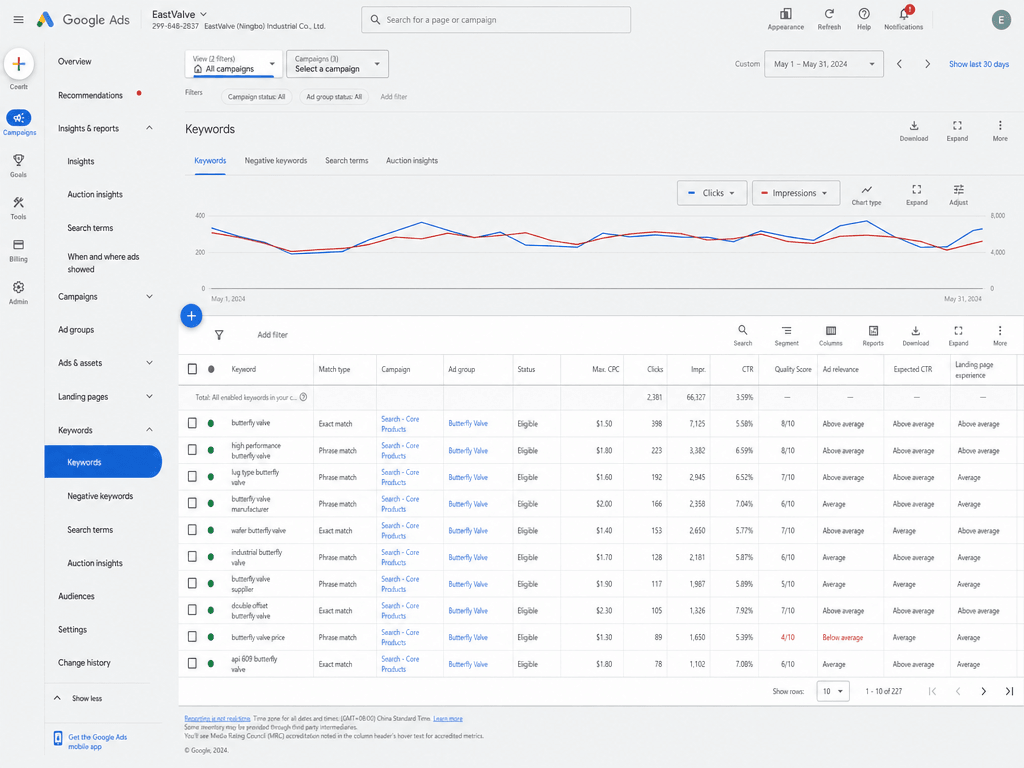This screenshot has width=1024, height=768.
Task: Switch to Auction insights tab
Action: (411, 161)
